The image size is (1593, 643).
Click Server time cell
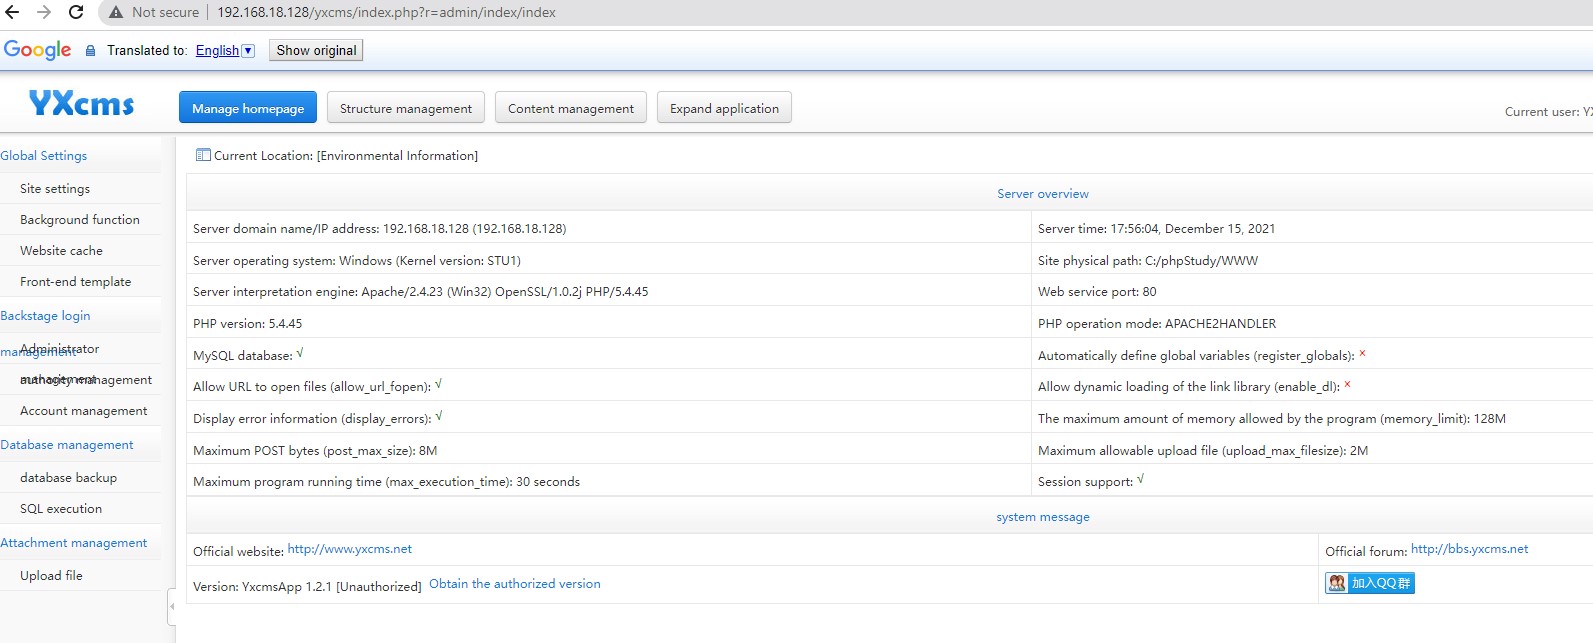pyautogui.click(x=1312, y=228)
